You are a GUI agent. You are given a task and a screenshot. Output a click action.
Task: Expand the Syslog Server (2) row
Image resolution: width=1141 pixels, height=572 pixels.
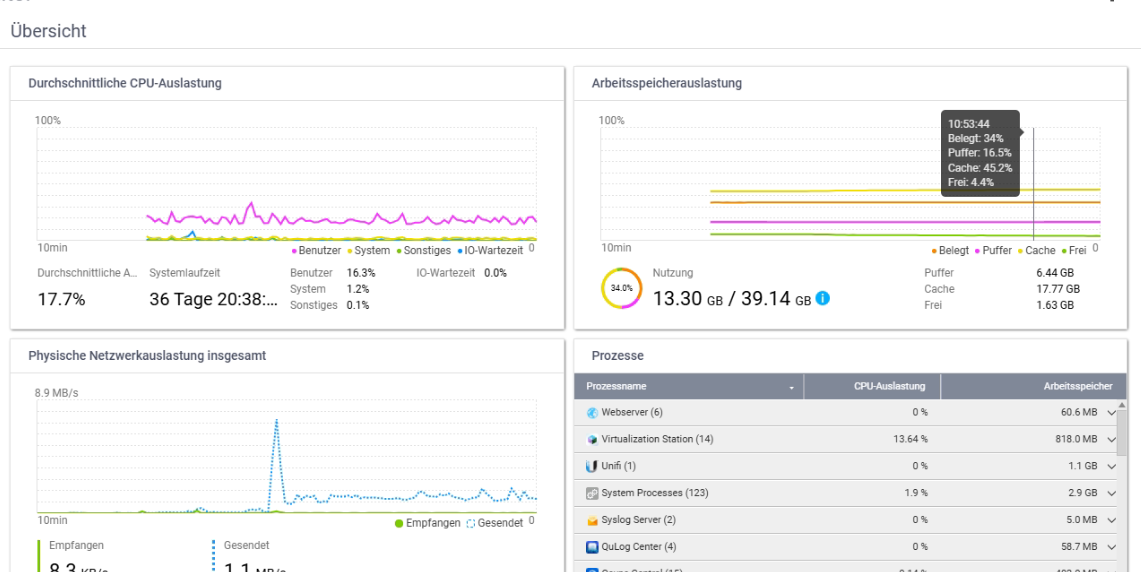coord(1111,520)
